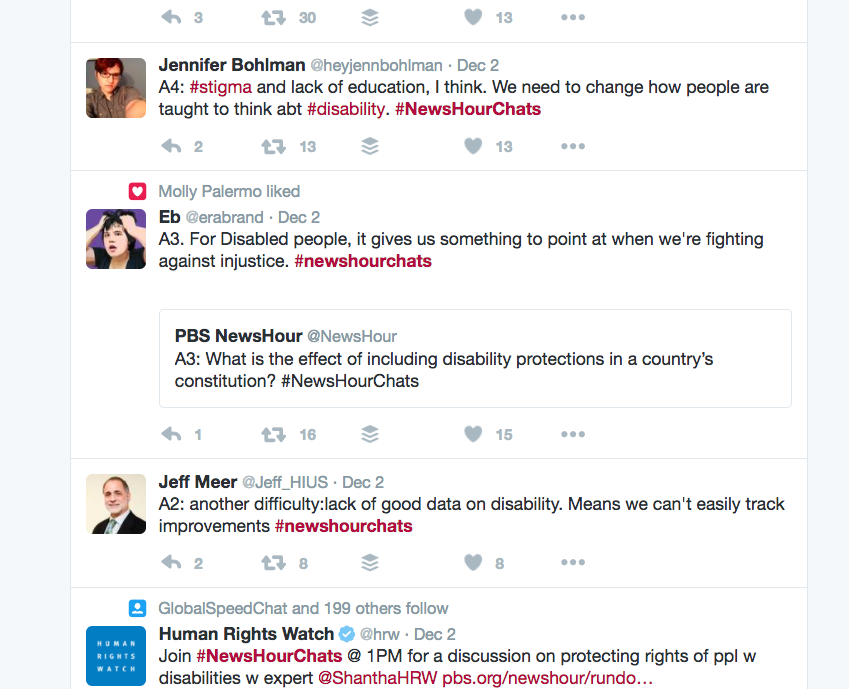Open more menu on Eb's tweet

click(572, 434)
